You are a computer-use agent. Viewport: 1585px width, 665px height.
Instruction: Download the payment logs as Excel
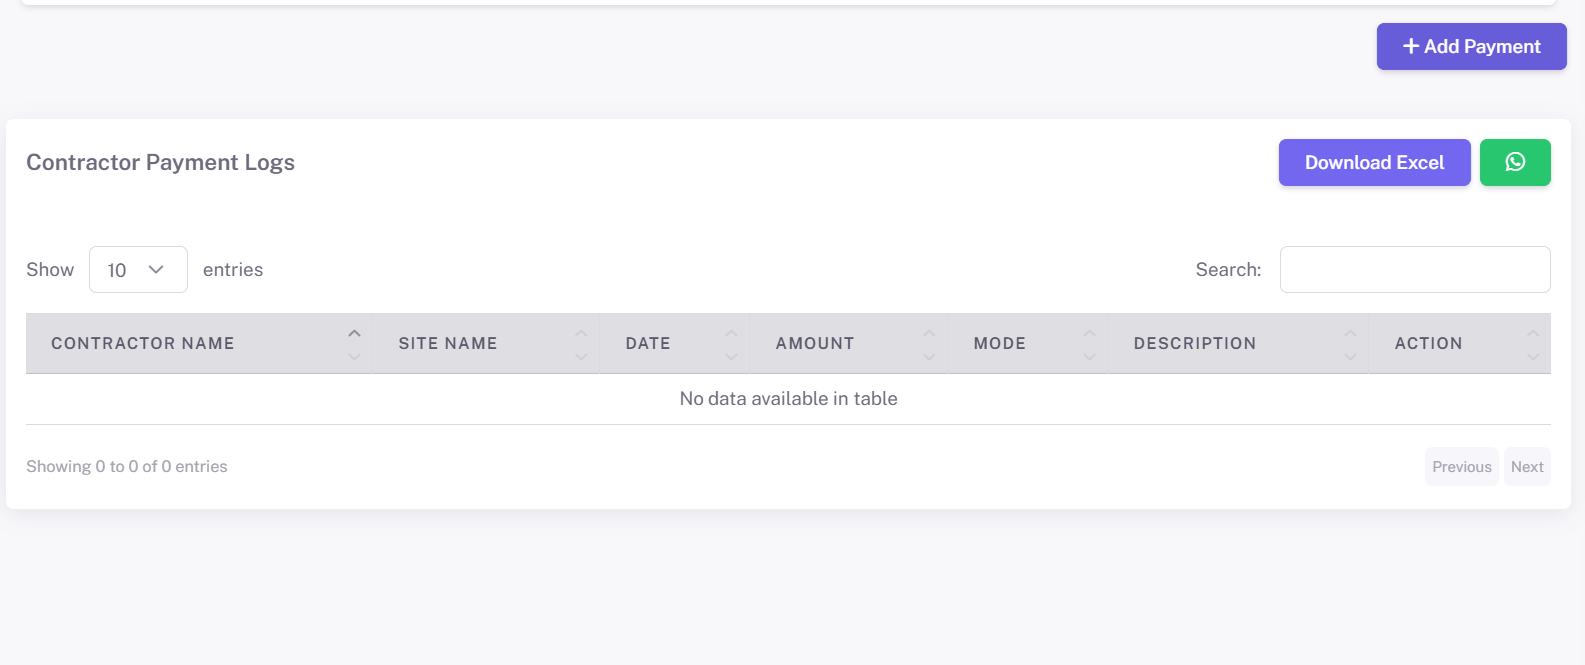pyautogui.click(x=1374, y=162)
